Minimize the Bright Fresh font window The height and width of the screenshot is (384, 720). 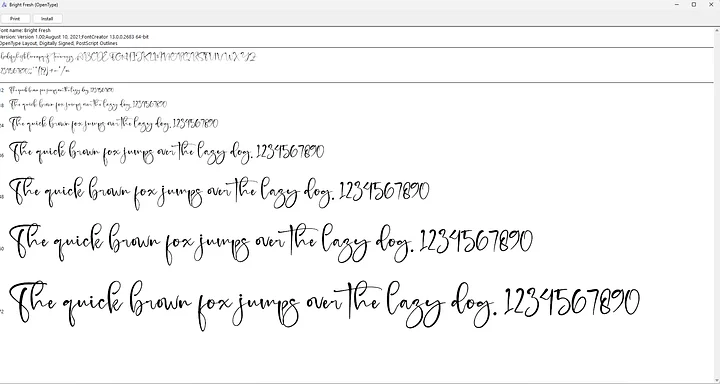click(x=677, y=5)
